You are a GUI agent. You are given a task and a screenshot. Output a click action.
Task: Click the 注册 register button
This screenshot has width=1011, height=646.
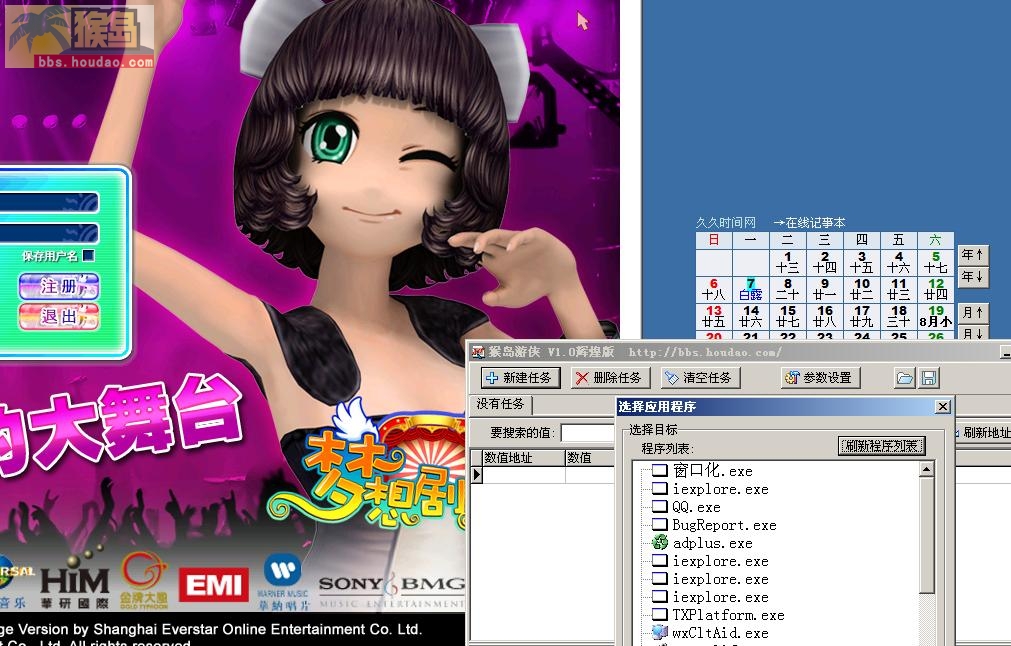[x=59, y=286]
